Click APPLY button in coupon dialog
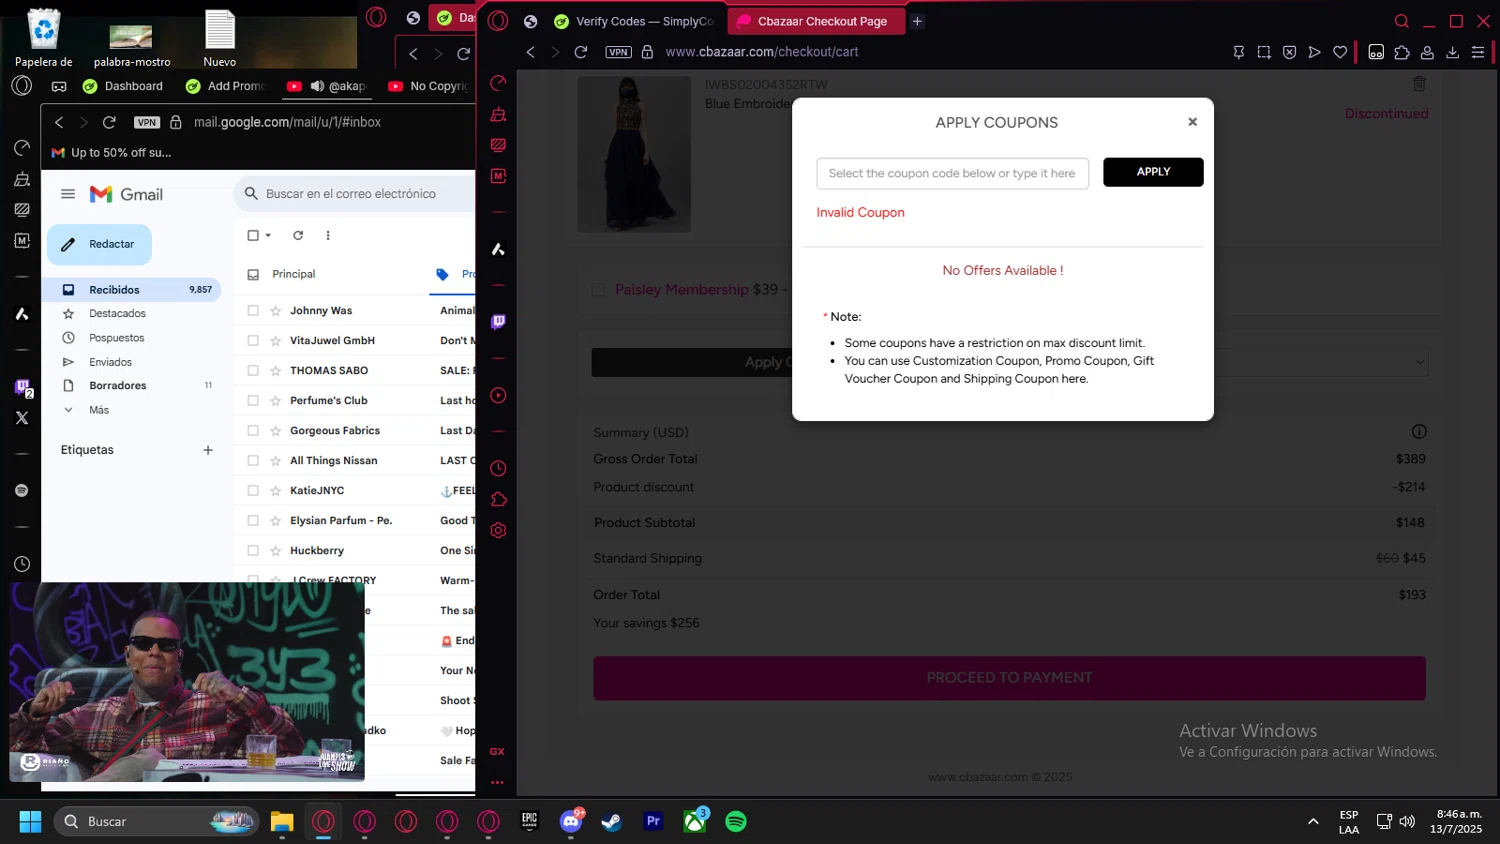 pos(1153,172)
